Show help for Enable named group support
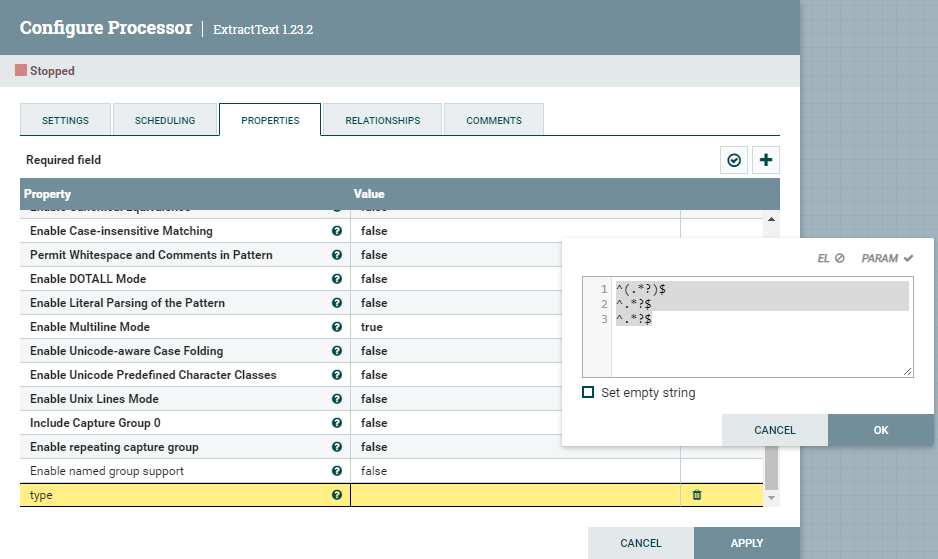Image resolution: width=938 pixels, height=559 pixels. [x=337, y=471]
